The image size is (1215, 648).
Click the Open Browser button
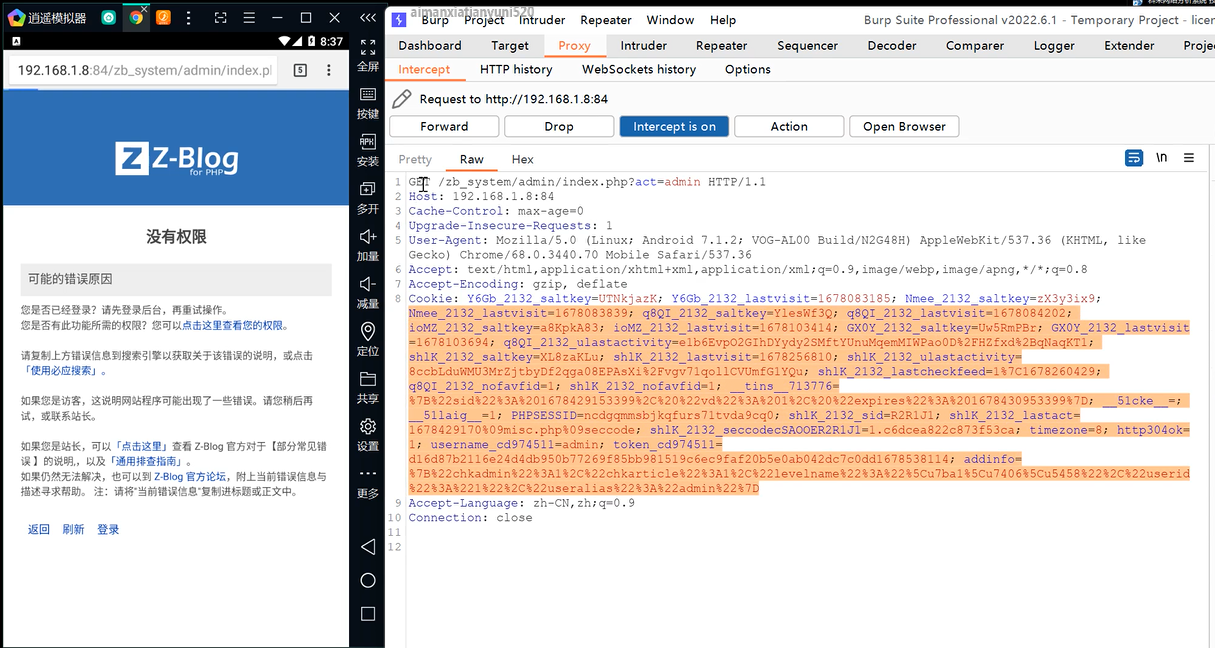coord(904,126)
